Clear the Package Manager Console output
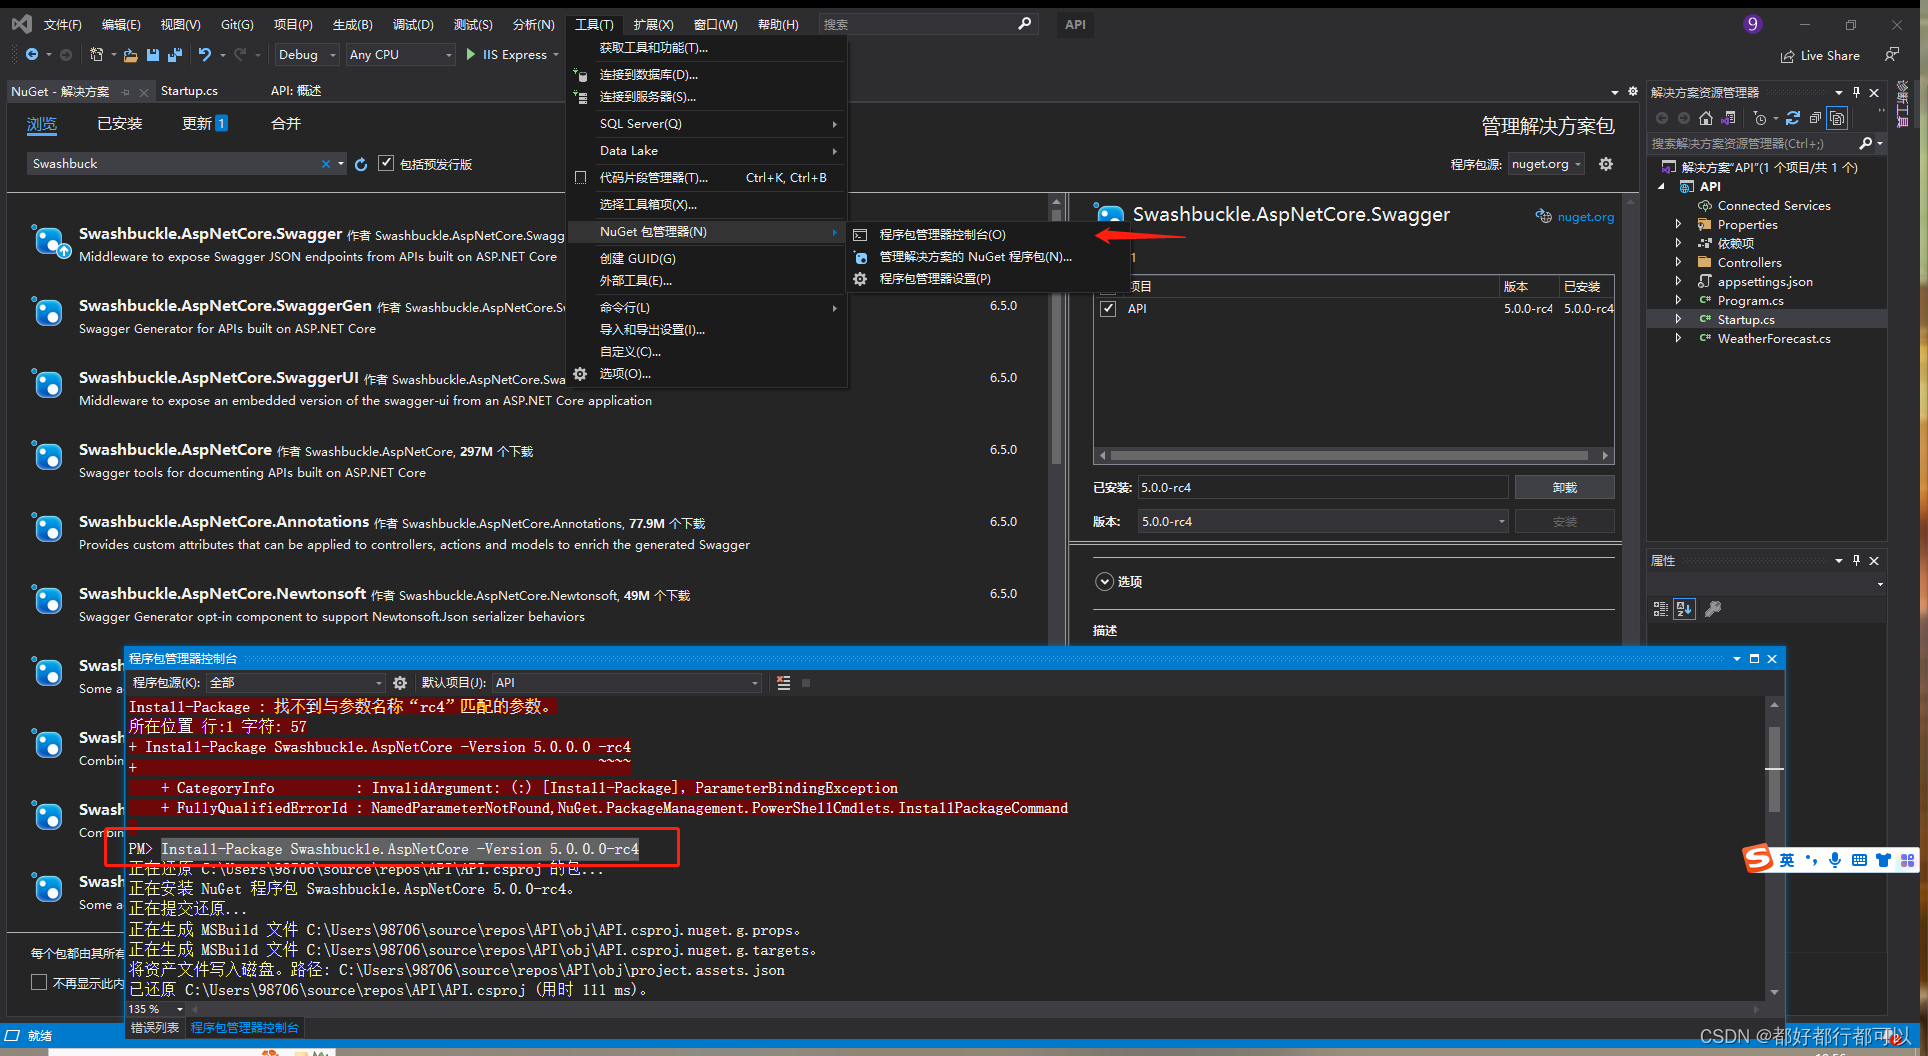This screenshot has height=1056, width=1928. (x=784, y=683)
